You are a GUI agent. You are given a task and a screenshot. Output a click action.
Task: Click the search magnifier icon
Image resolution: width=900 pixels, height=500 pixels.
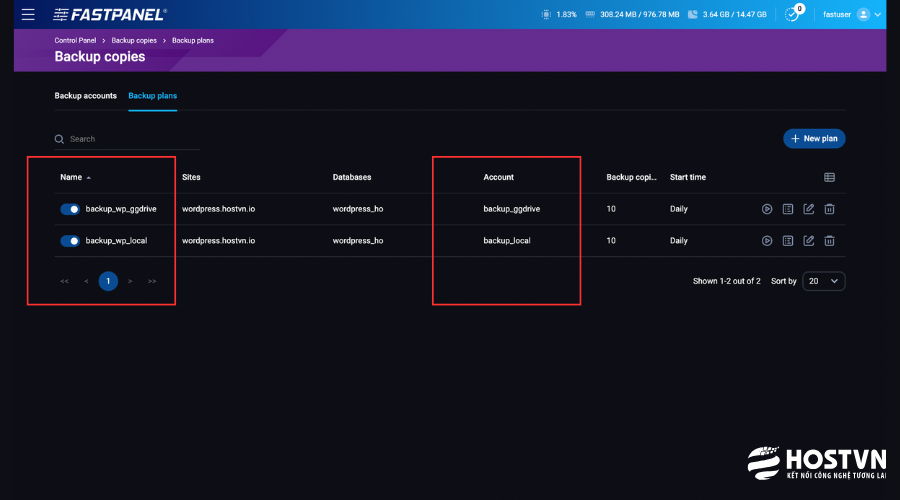click(59, 139)
